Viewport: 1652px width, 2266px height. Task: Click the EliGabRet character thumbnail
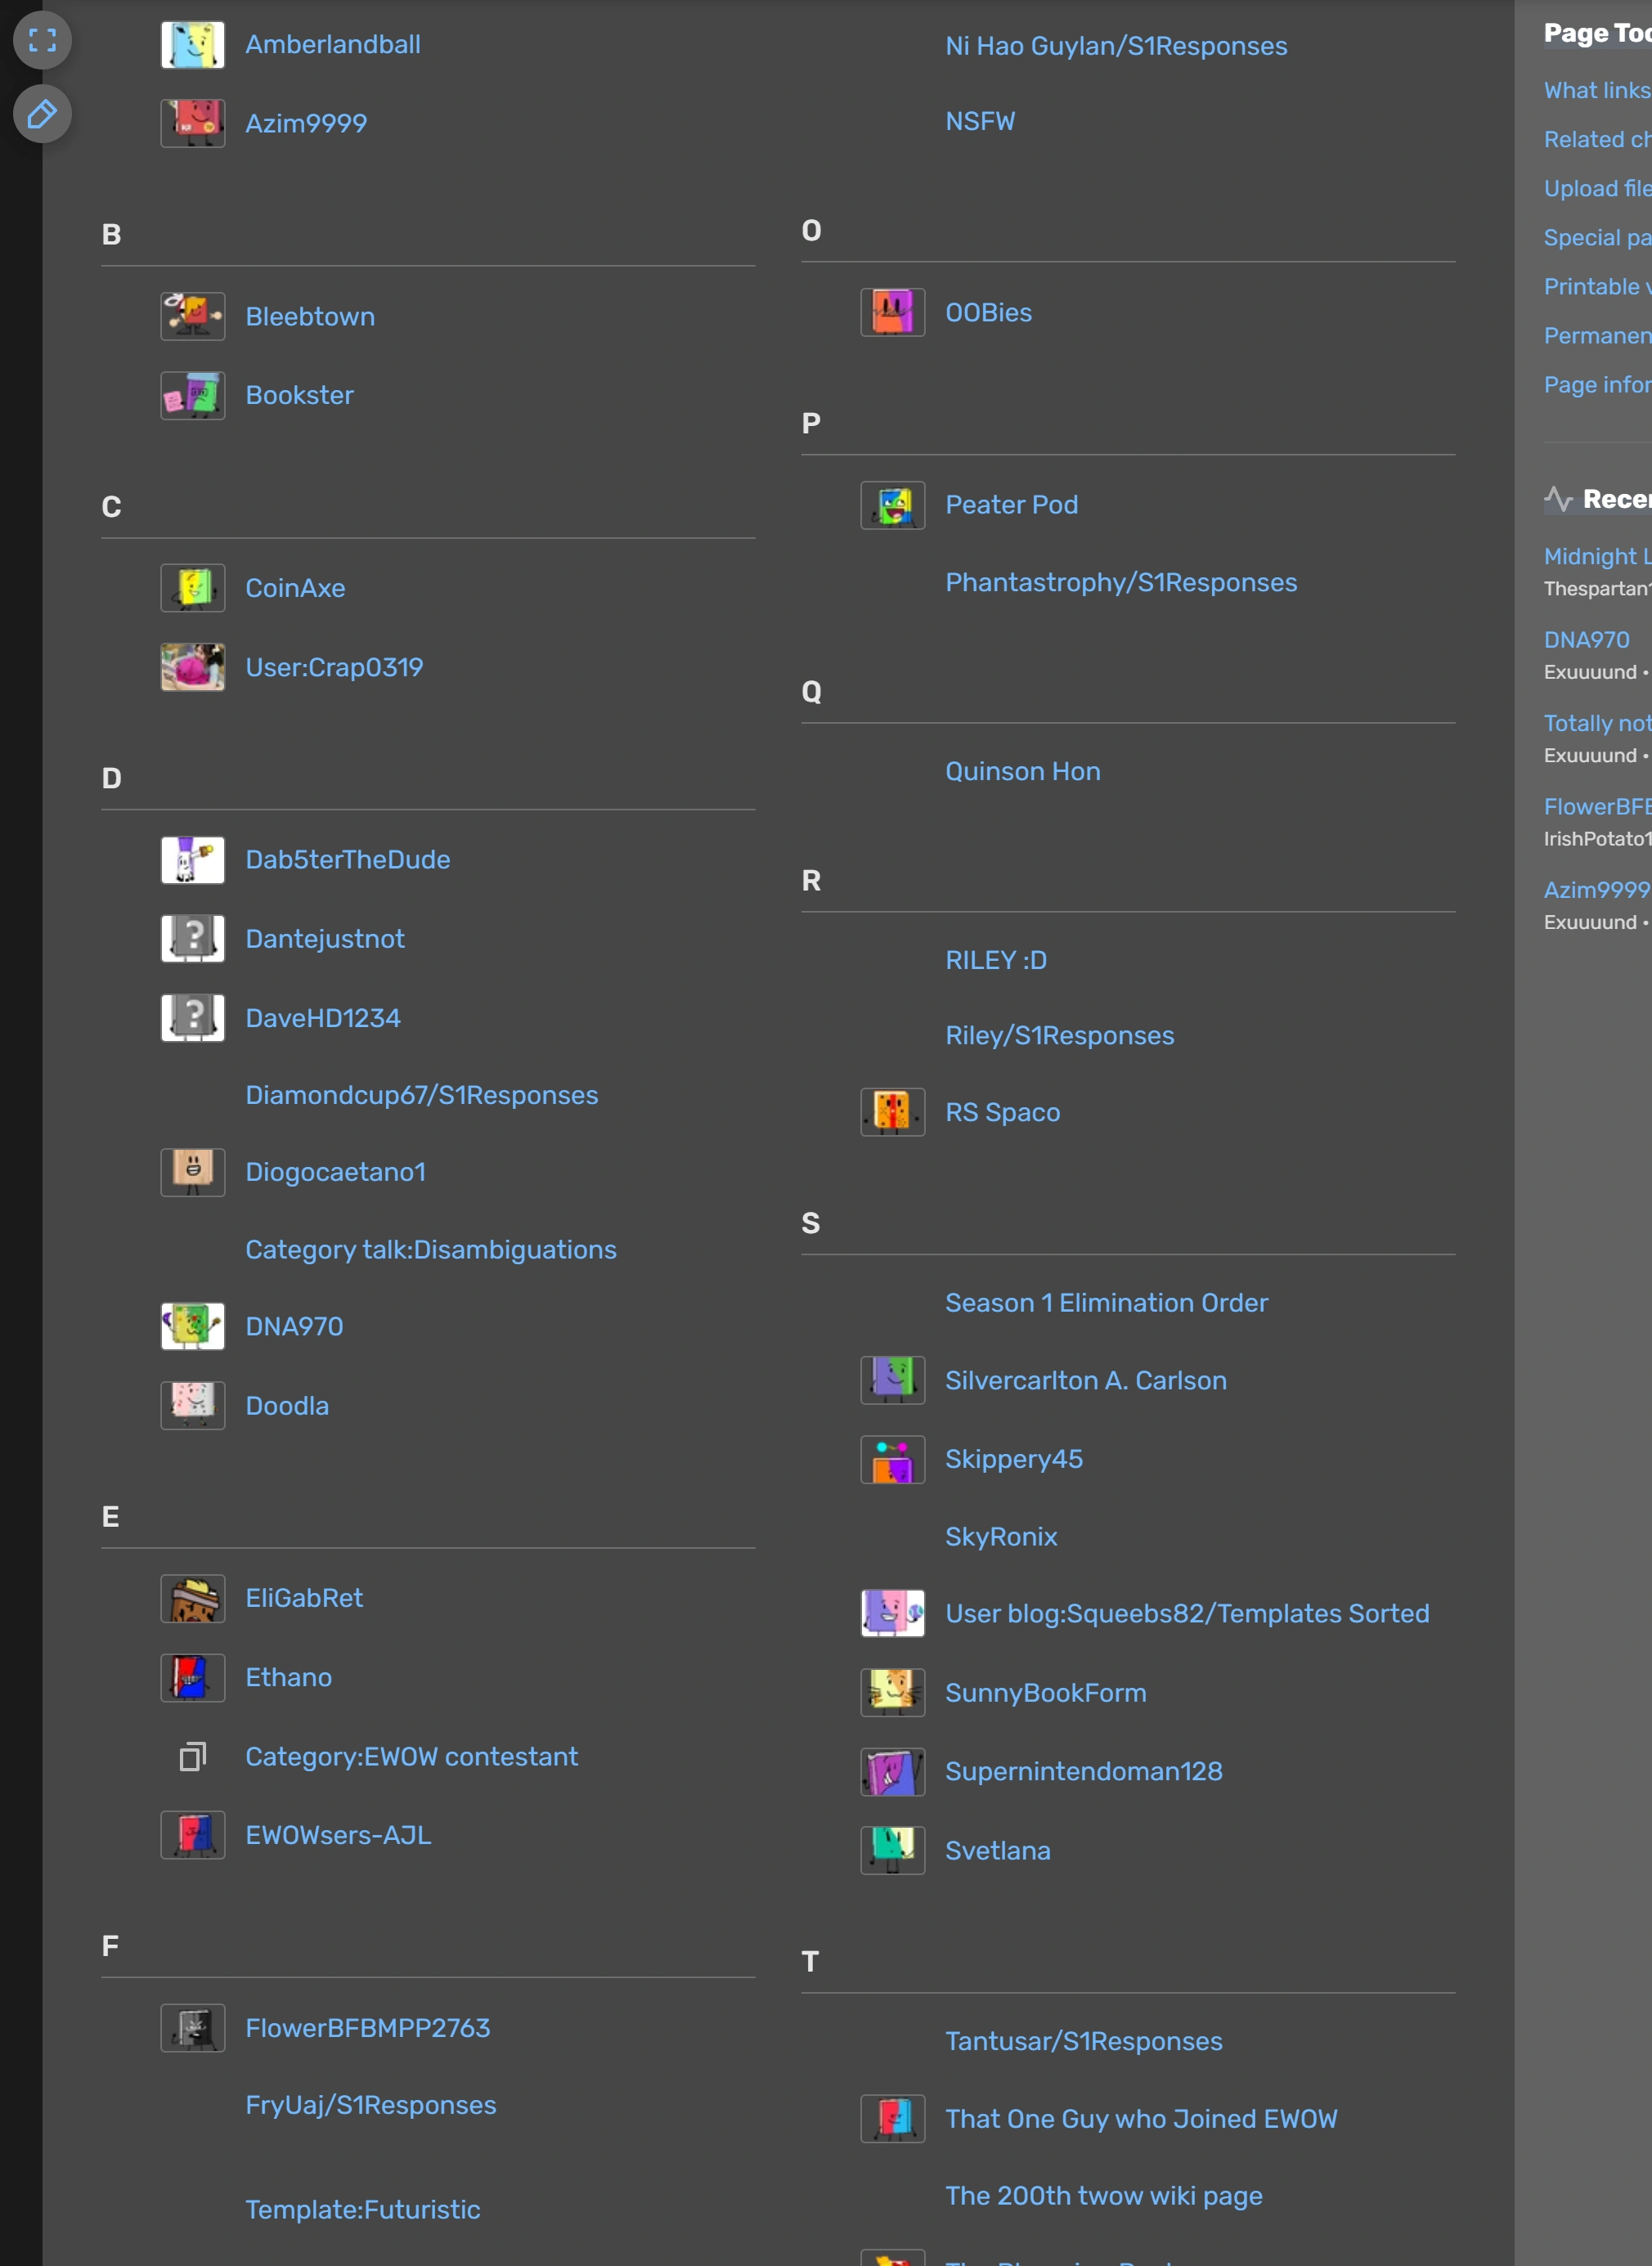pos(192,1598)
